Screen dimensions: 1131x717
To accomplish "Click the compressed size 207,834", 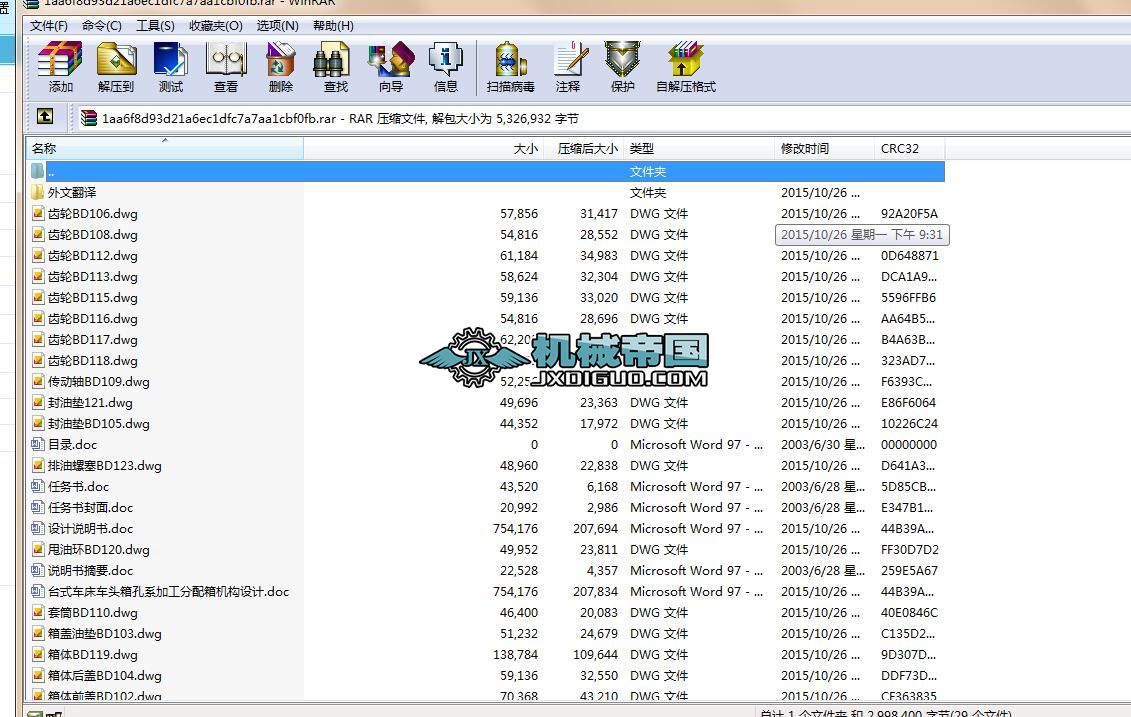I will click(x=595, y=591).
